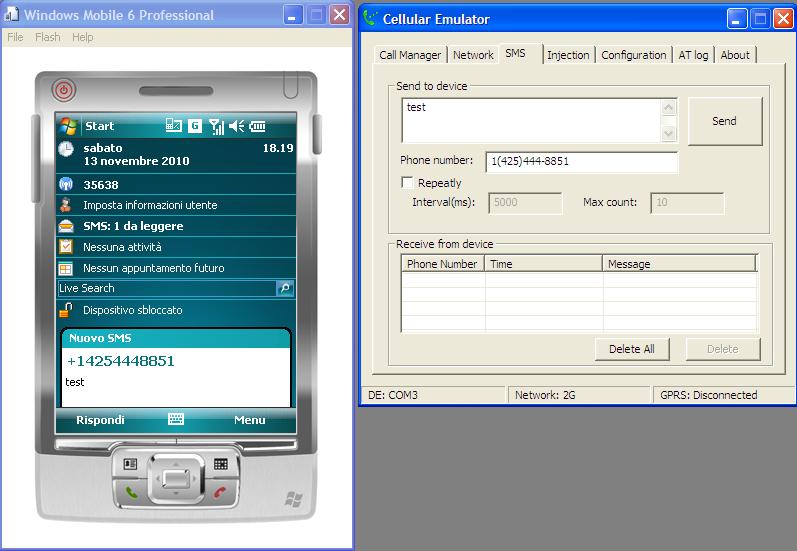
Task: Click the right soft hardware key
Action: (221, 464)
